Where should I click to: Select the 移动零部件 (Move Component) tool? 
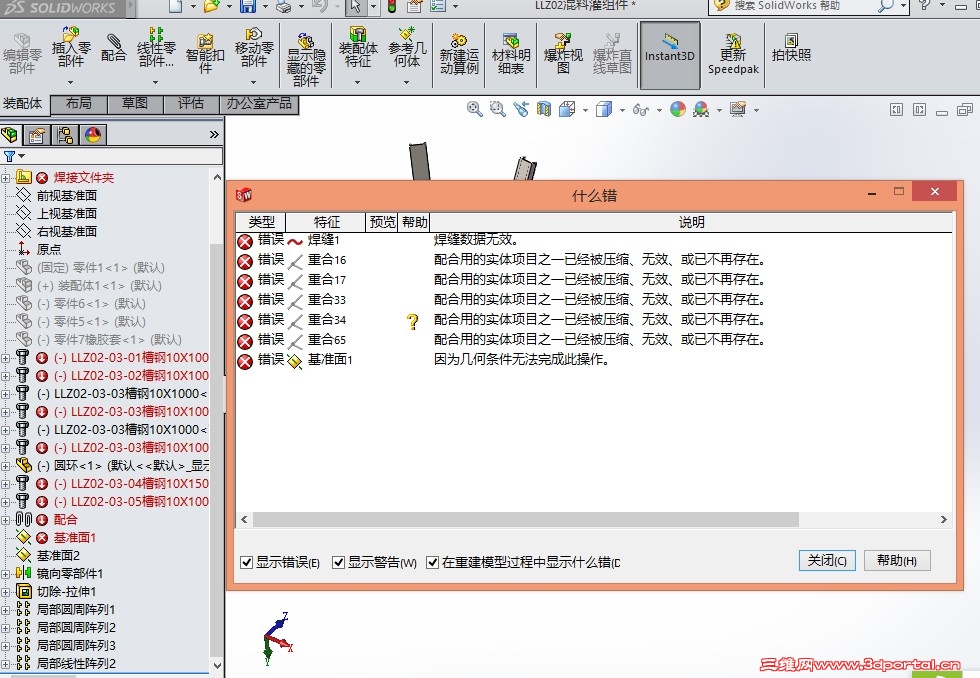(254, 47)
